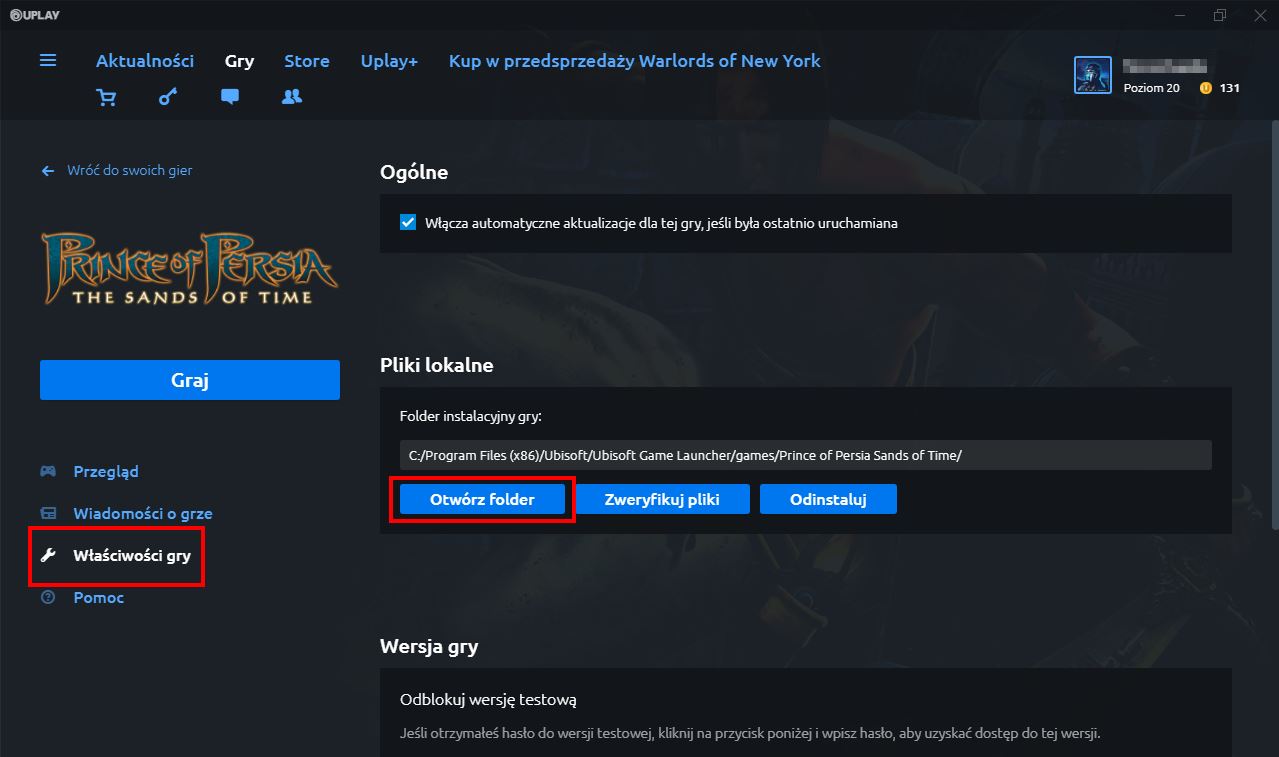Click the Folder instalacyjny gry label
The height and width of the screenshot is (757, 1279).
pos(471,415)
